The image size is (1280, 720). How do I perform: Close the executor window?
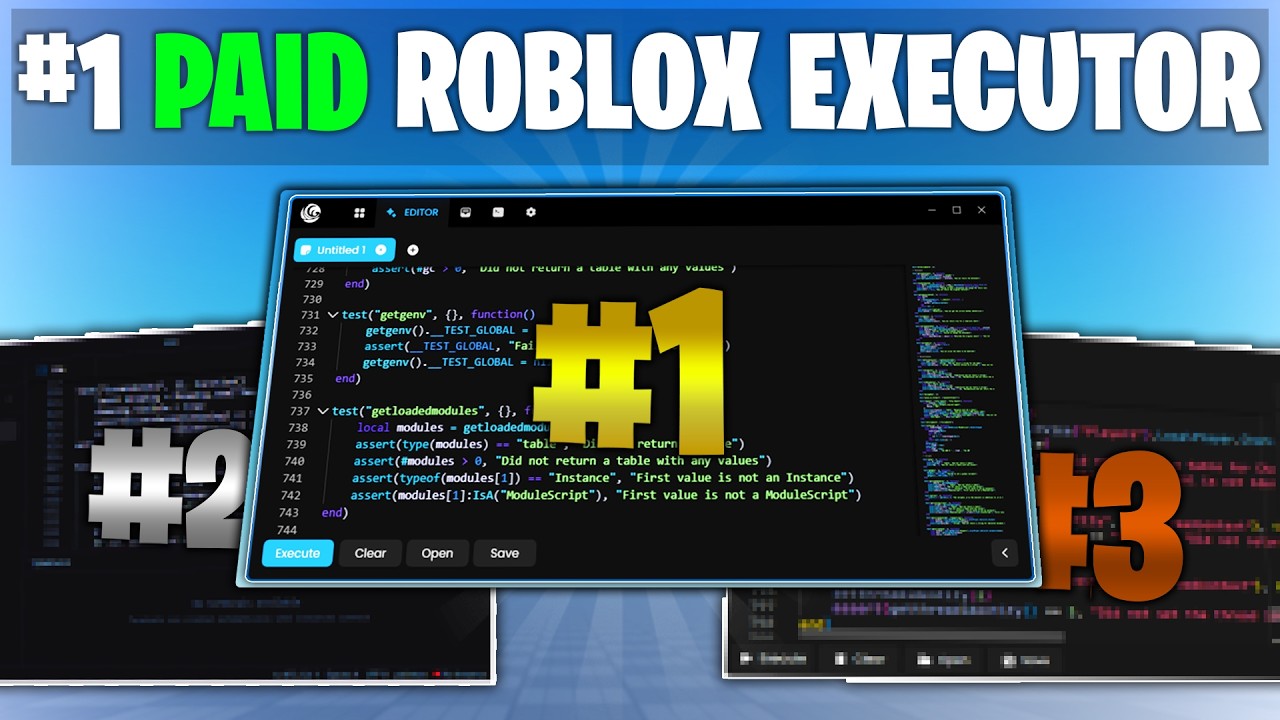point(981,210)
